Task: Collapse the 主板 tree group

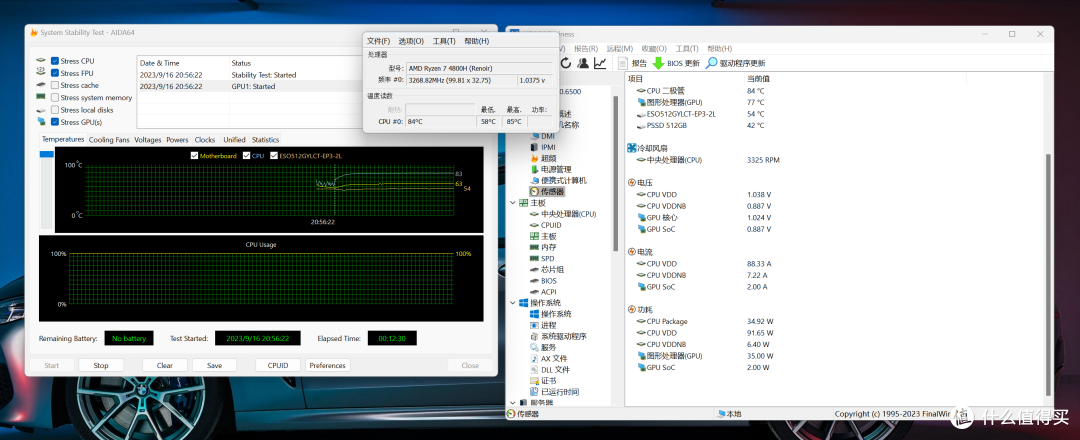Action: pyautogui.click(x=512, y=203)
